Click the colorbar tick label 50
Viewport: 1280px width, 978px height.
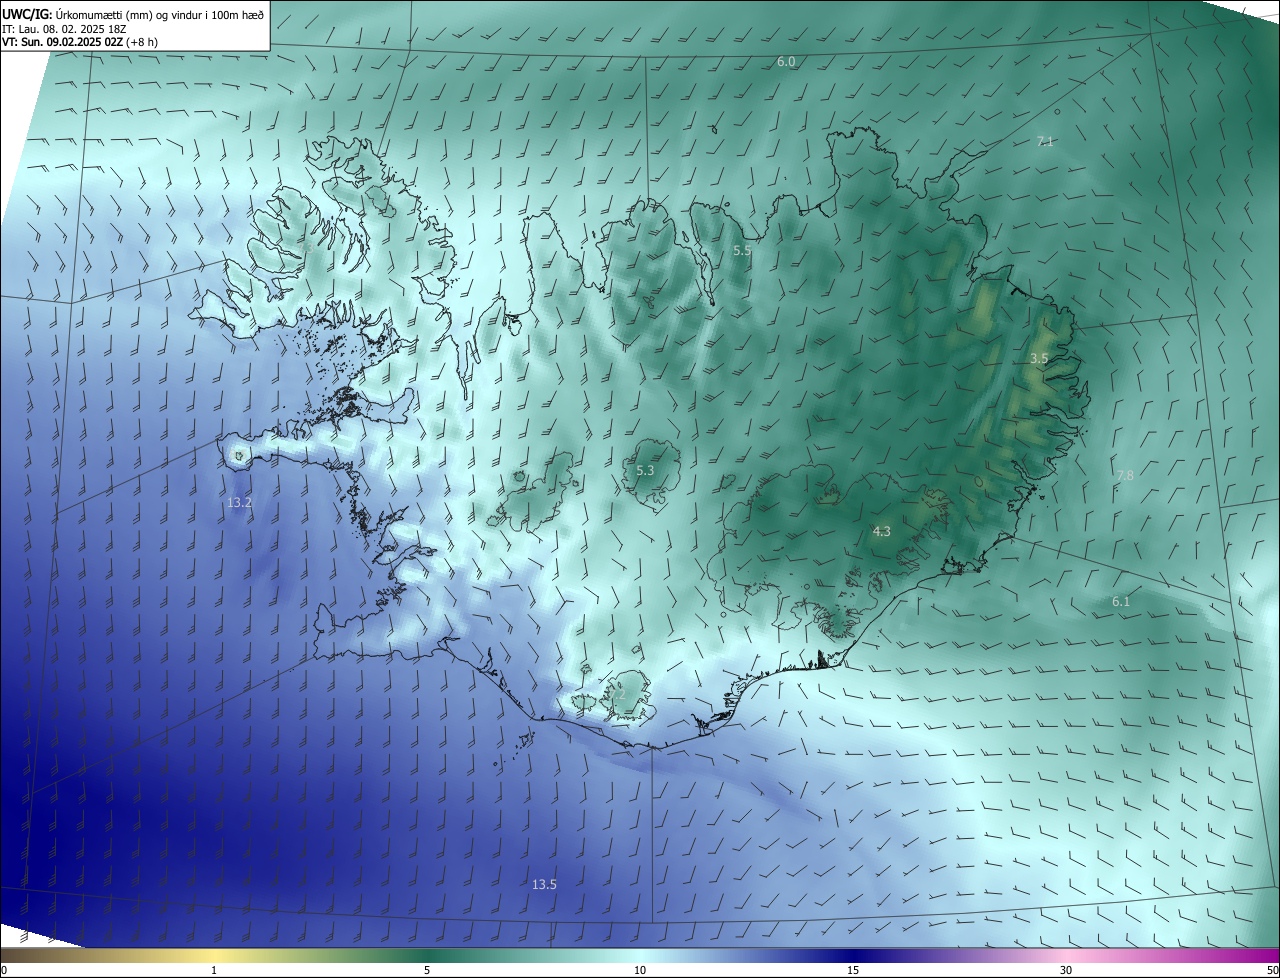tap(1271, 970)
